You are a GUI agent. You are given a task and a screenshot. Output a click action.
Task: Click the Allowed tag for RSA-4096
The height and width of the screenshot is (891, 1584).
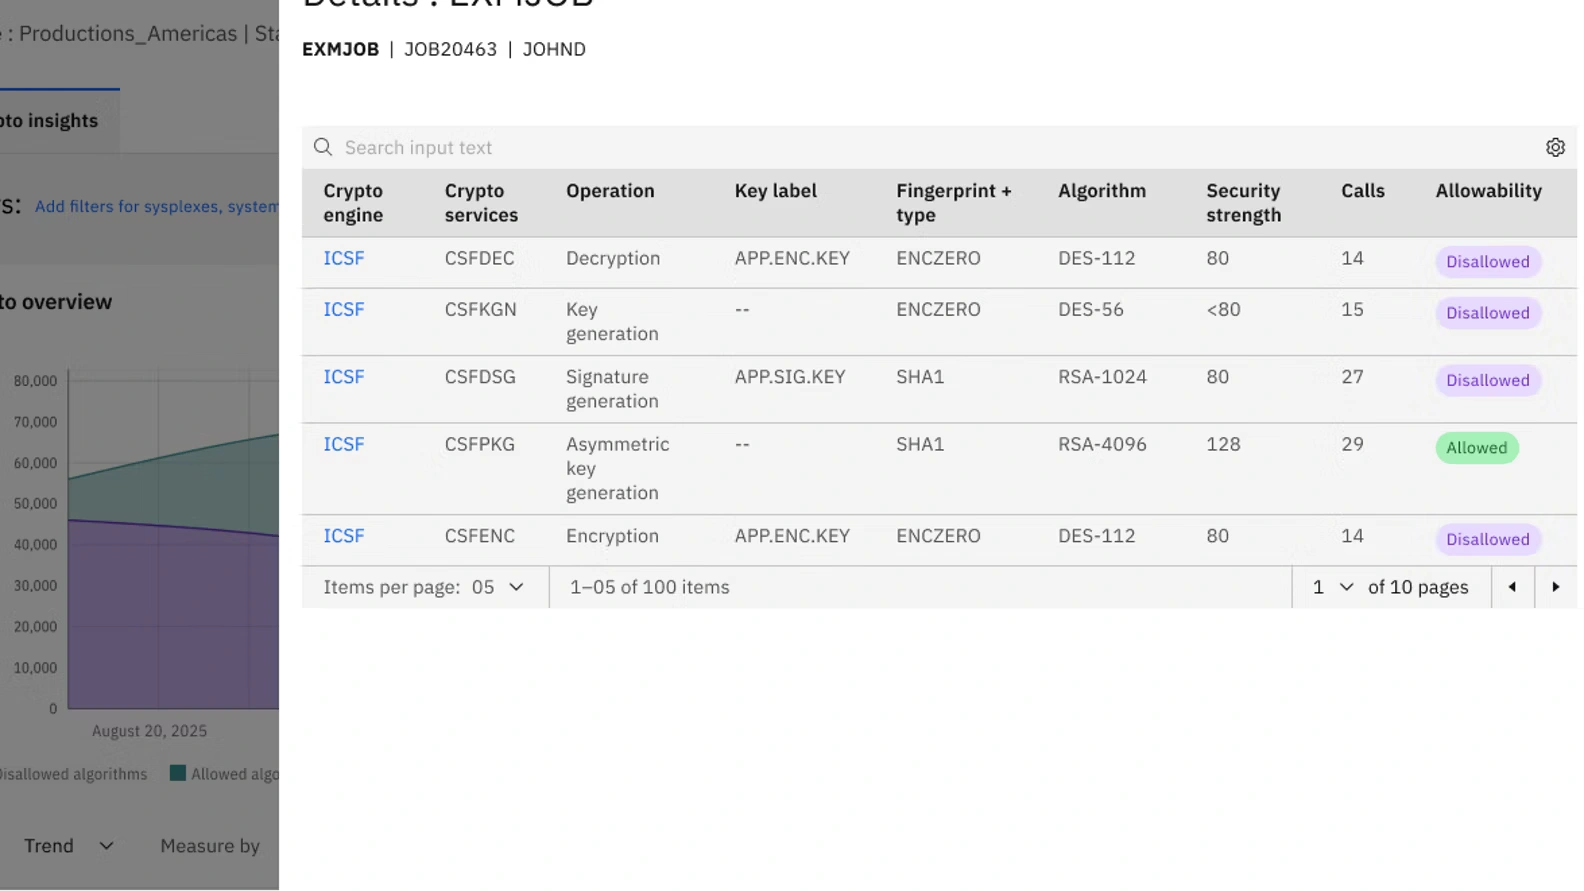[1476, 448]
